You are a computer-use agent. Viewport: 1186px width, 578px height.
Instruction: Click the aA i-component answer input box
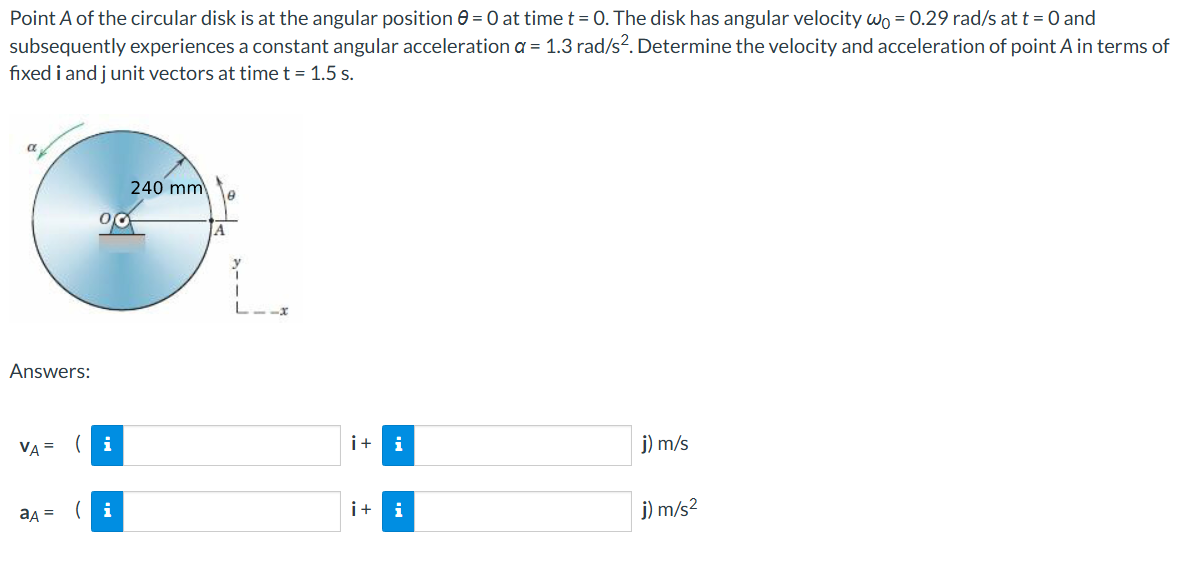point(230,512)
